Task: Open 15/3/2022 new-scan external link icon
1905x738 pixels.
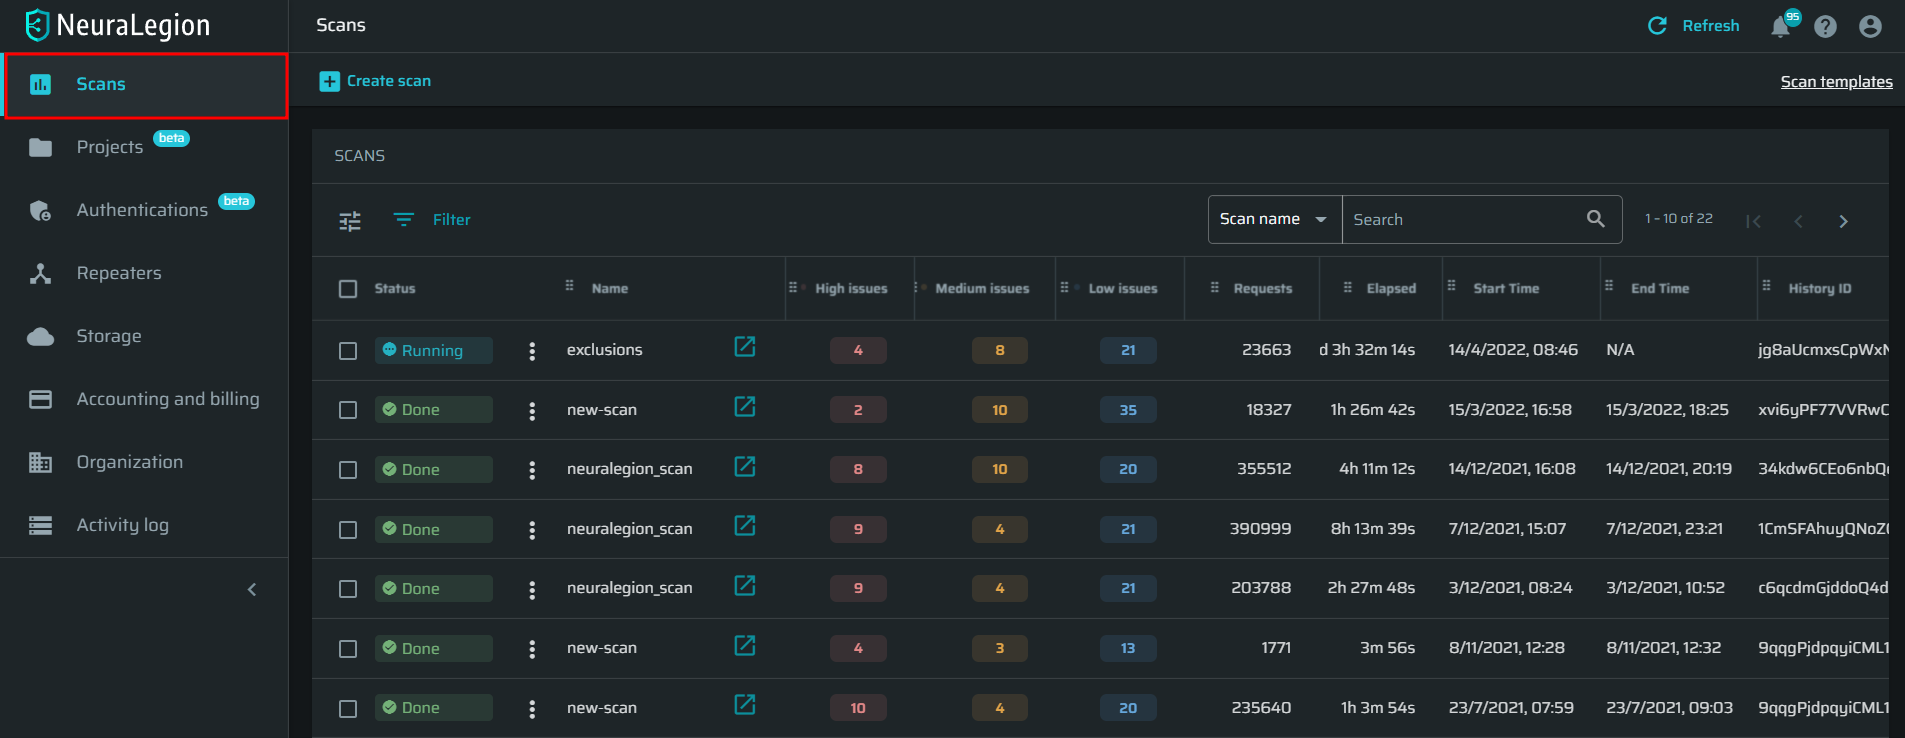Action: tap(745, 407)
